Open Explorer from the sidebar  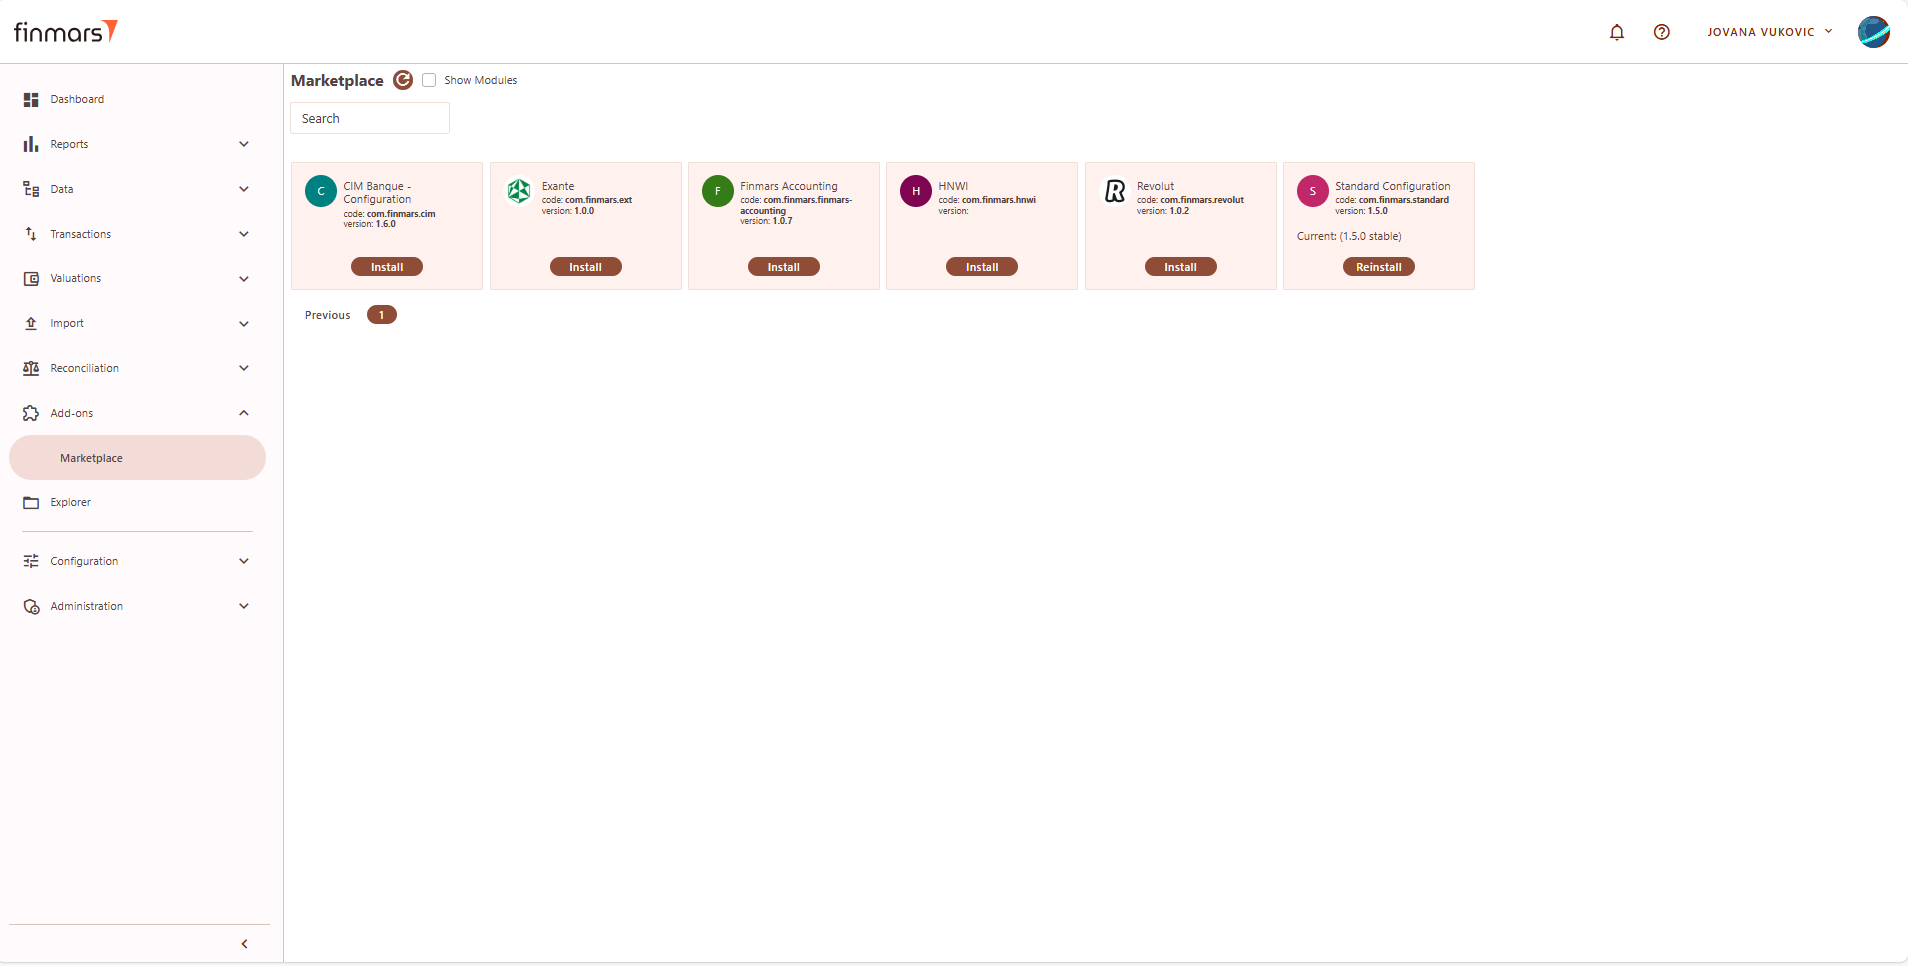(x=137, y=502)
